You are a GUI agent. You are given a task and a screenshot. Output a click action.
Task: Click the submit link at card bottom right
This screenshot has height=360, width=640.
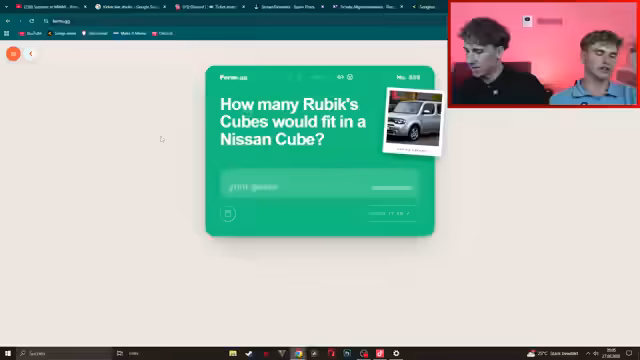click(391, 213)
